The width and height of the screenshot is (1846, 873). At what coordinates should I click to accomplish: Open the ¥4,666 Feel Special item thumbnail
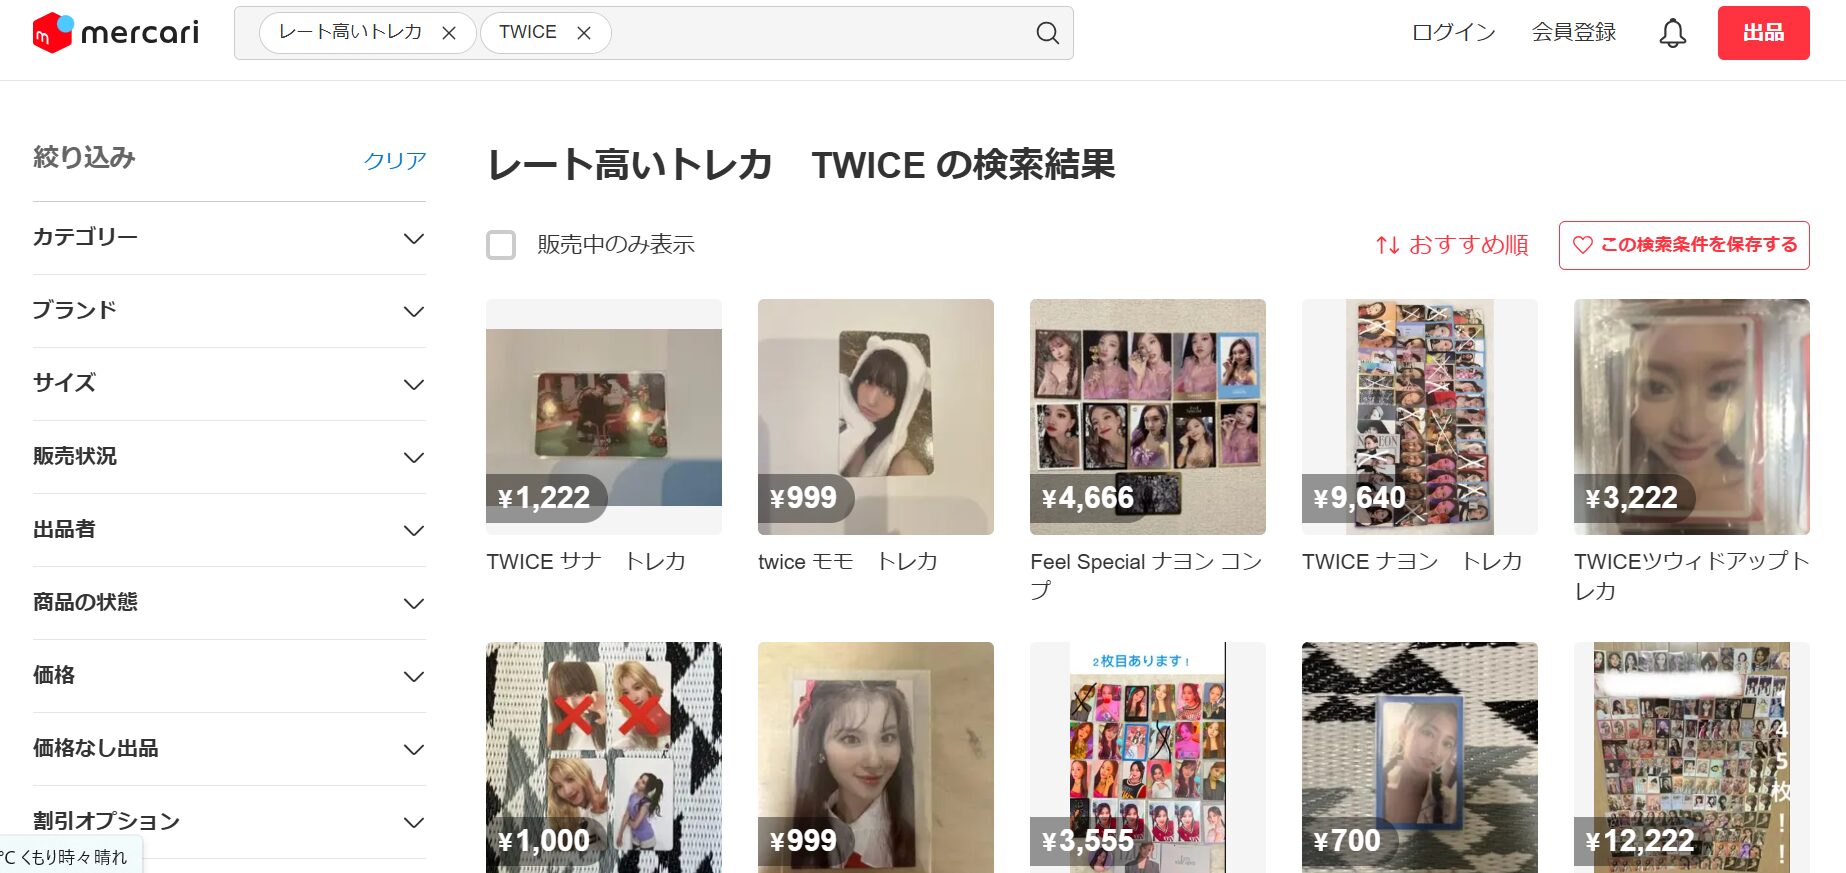point(1148,417)
